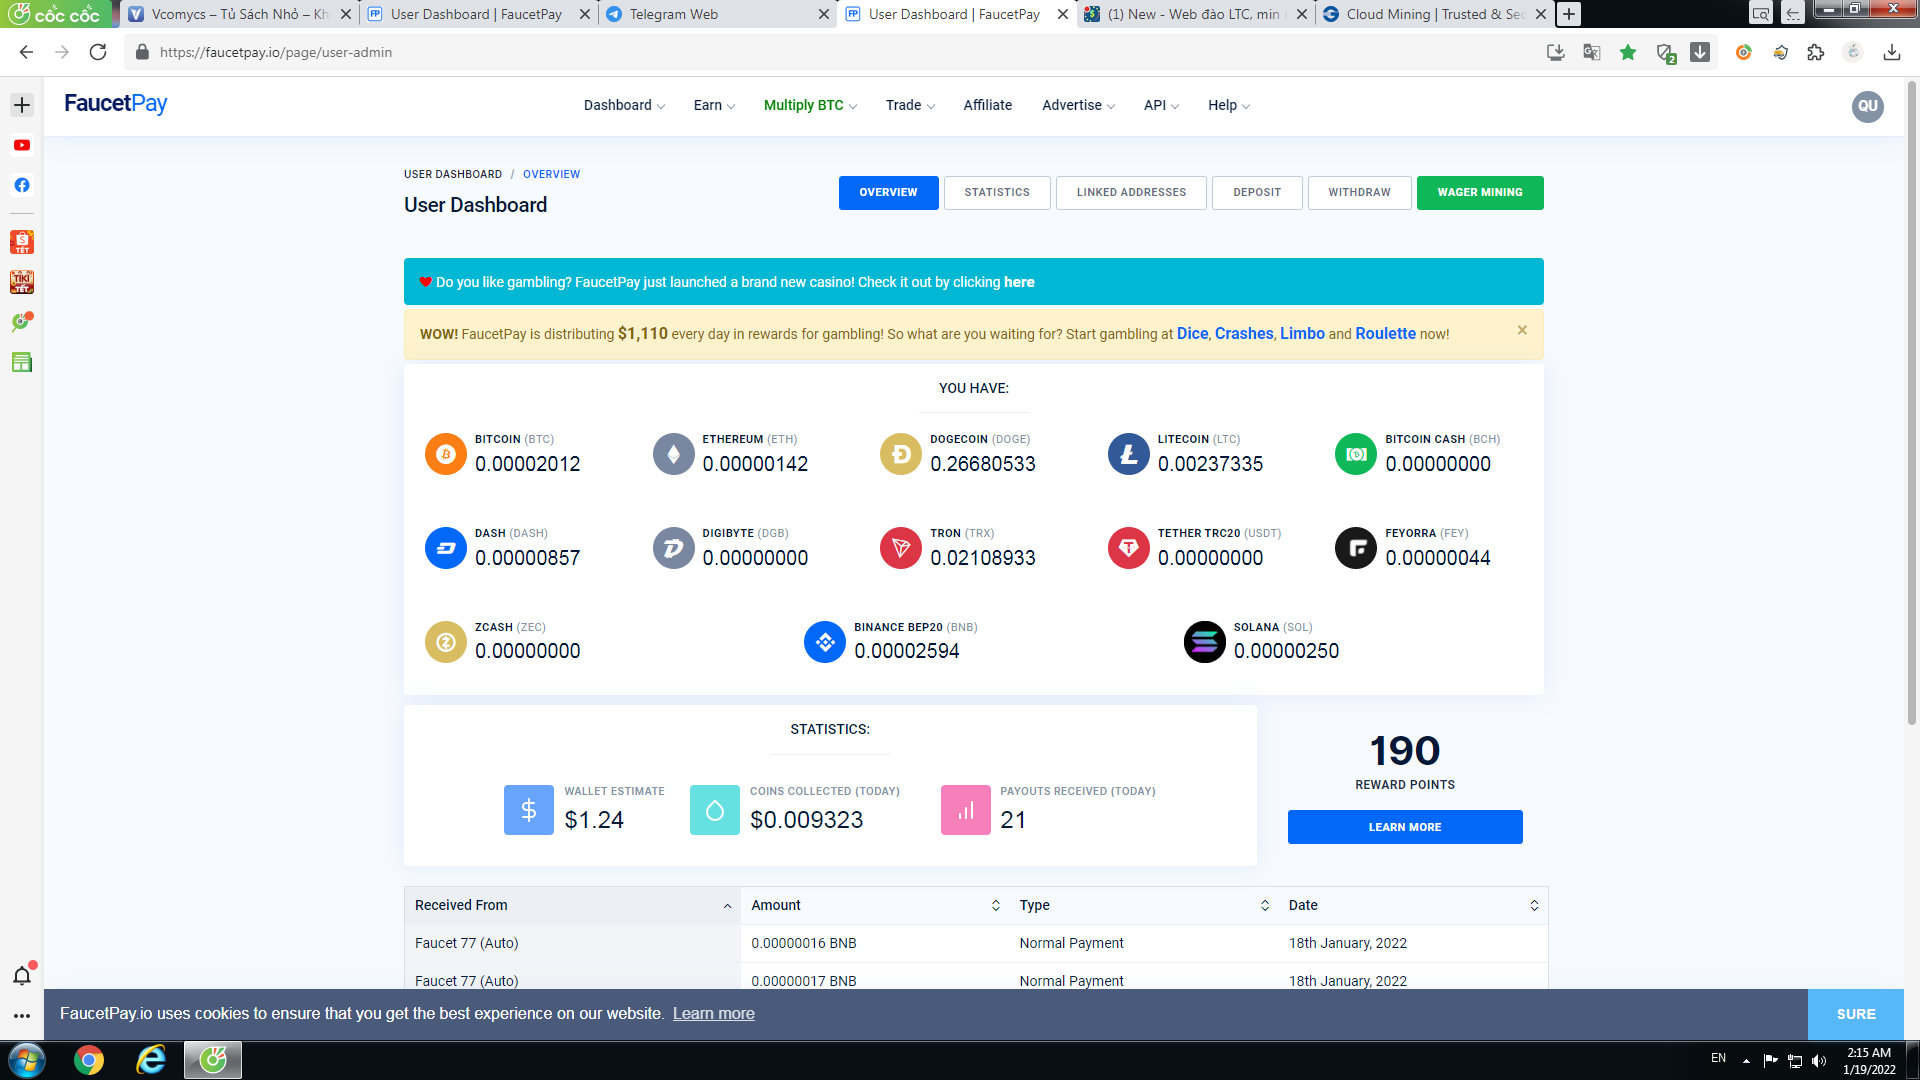Switch to the Statistics tab
Screen dimensions: 1920x1080
997,192
